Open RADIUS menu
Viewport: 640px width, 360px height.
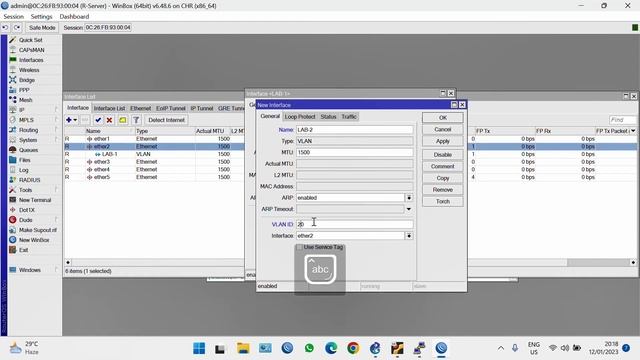29,180
